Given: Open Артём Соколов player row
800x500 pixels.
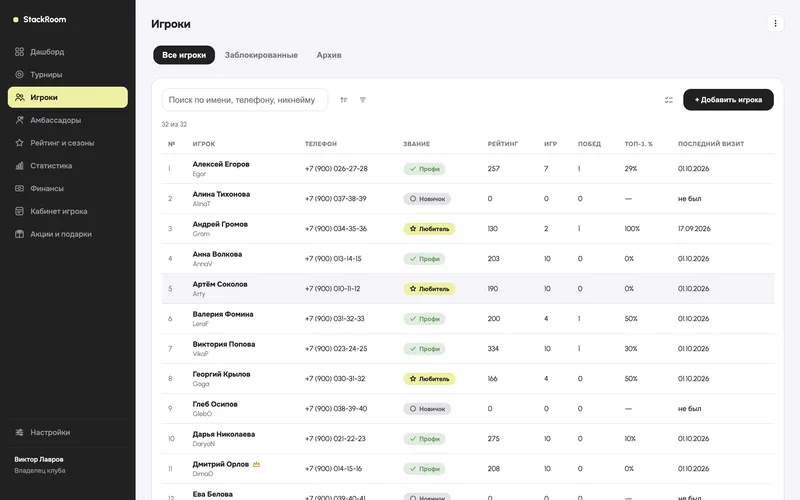Looking at the screenshot, I should [x=467, y=289].
